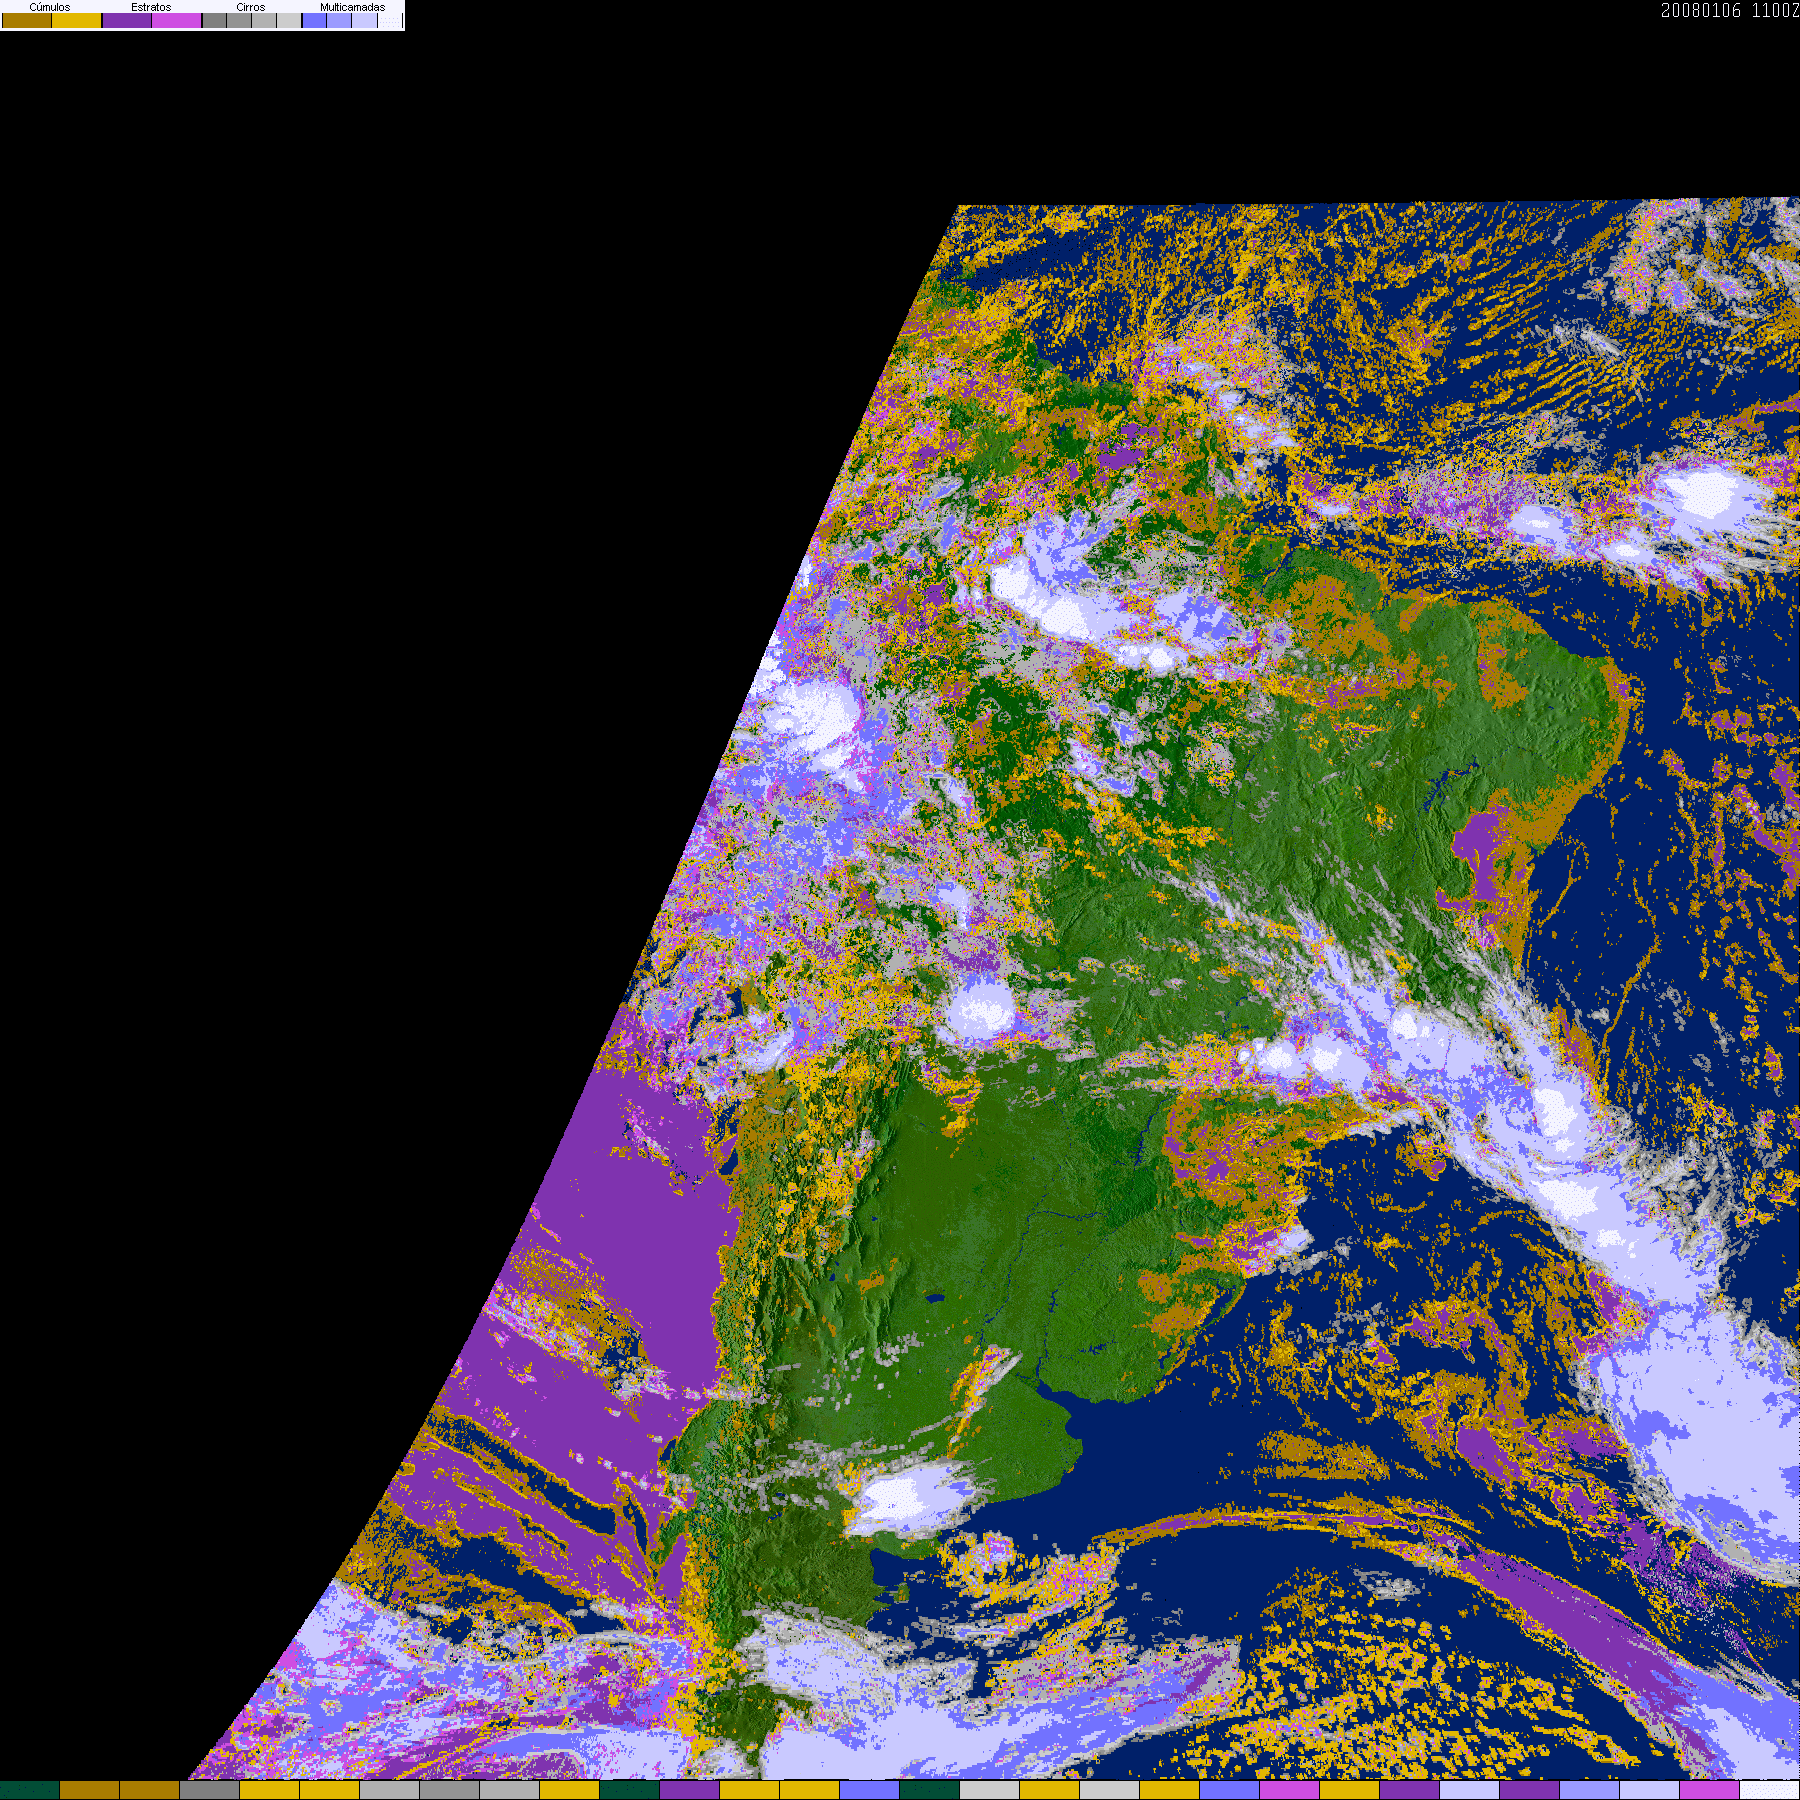Click the darkest blue Multicamadas legend swatch
Viewport: 1800px width, 1800px height.
[314, 20]
